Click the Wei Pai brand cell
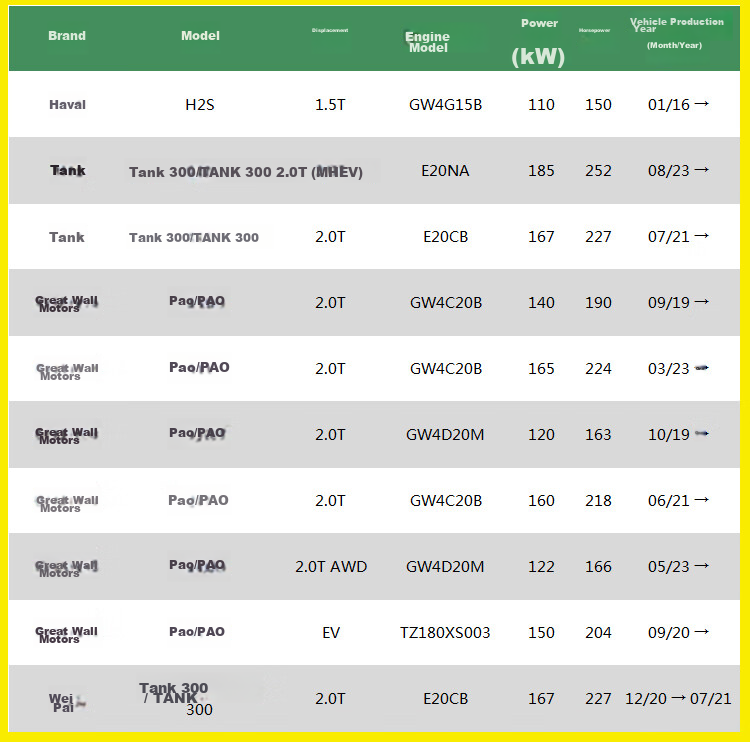 pos(65,703)
